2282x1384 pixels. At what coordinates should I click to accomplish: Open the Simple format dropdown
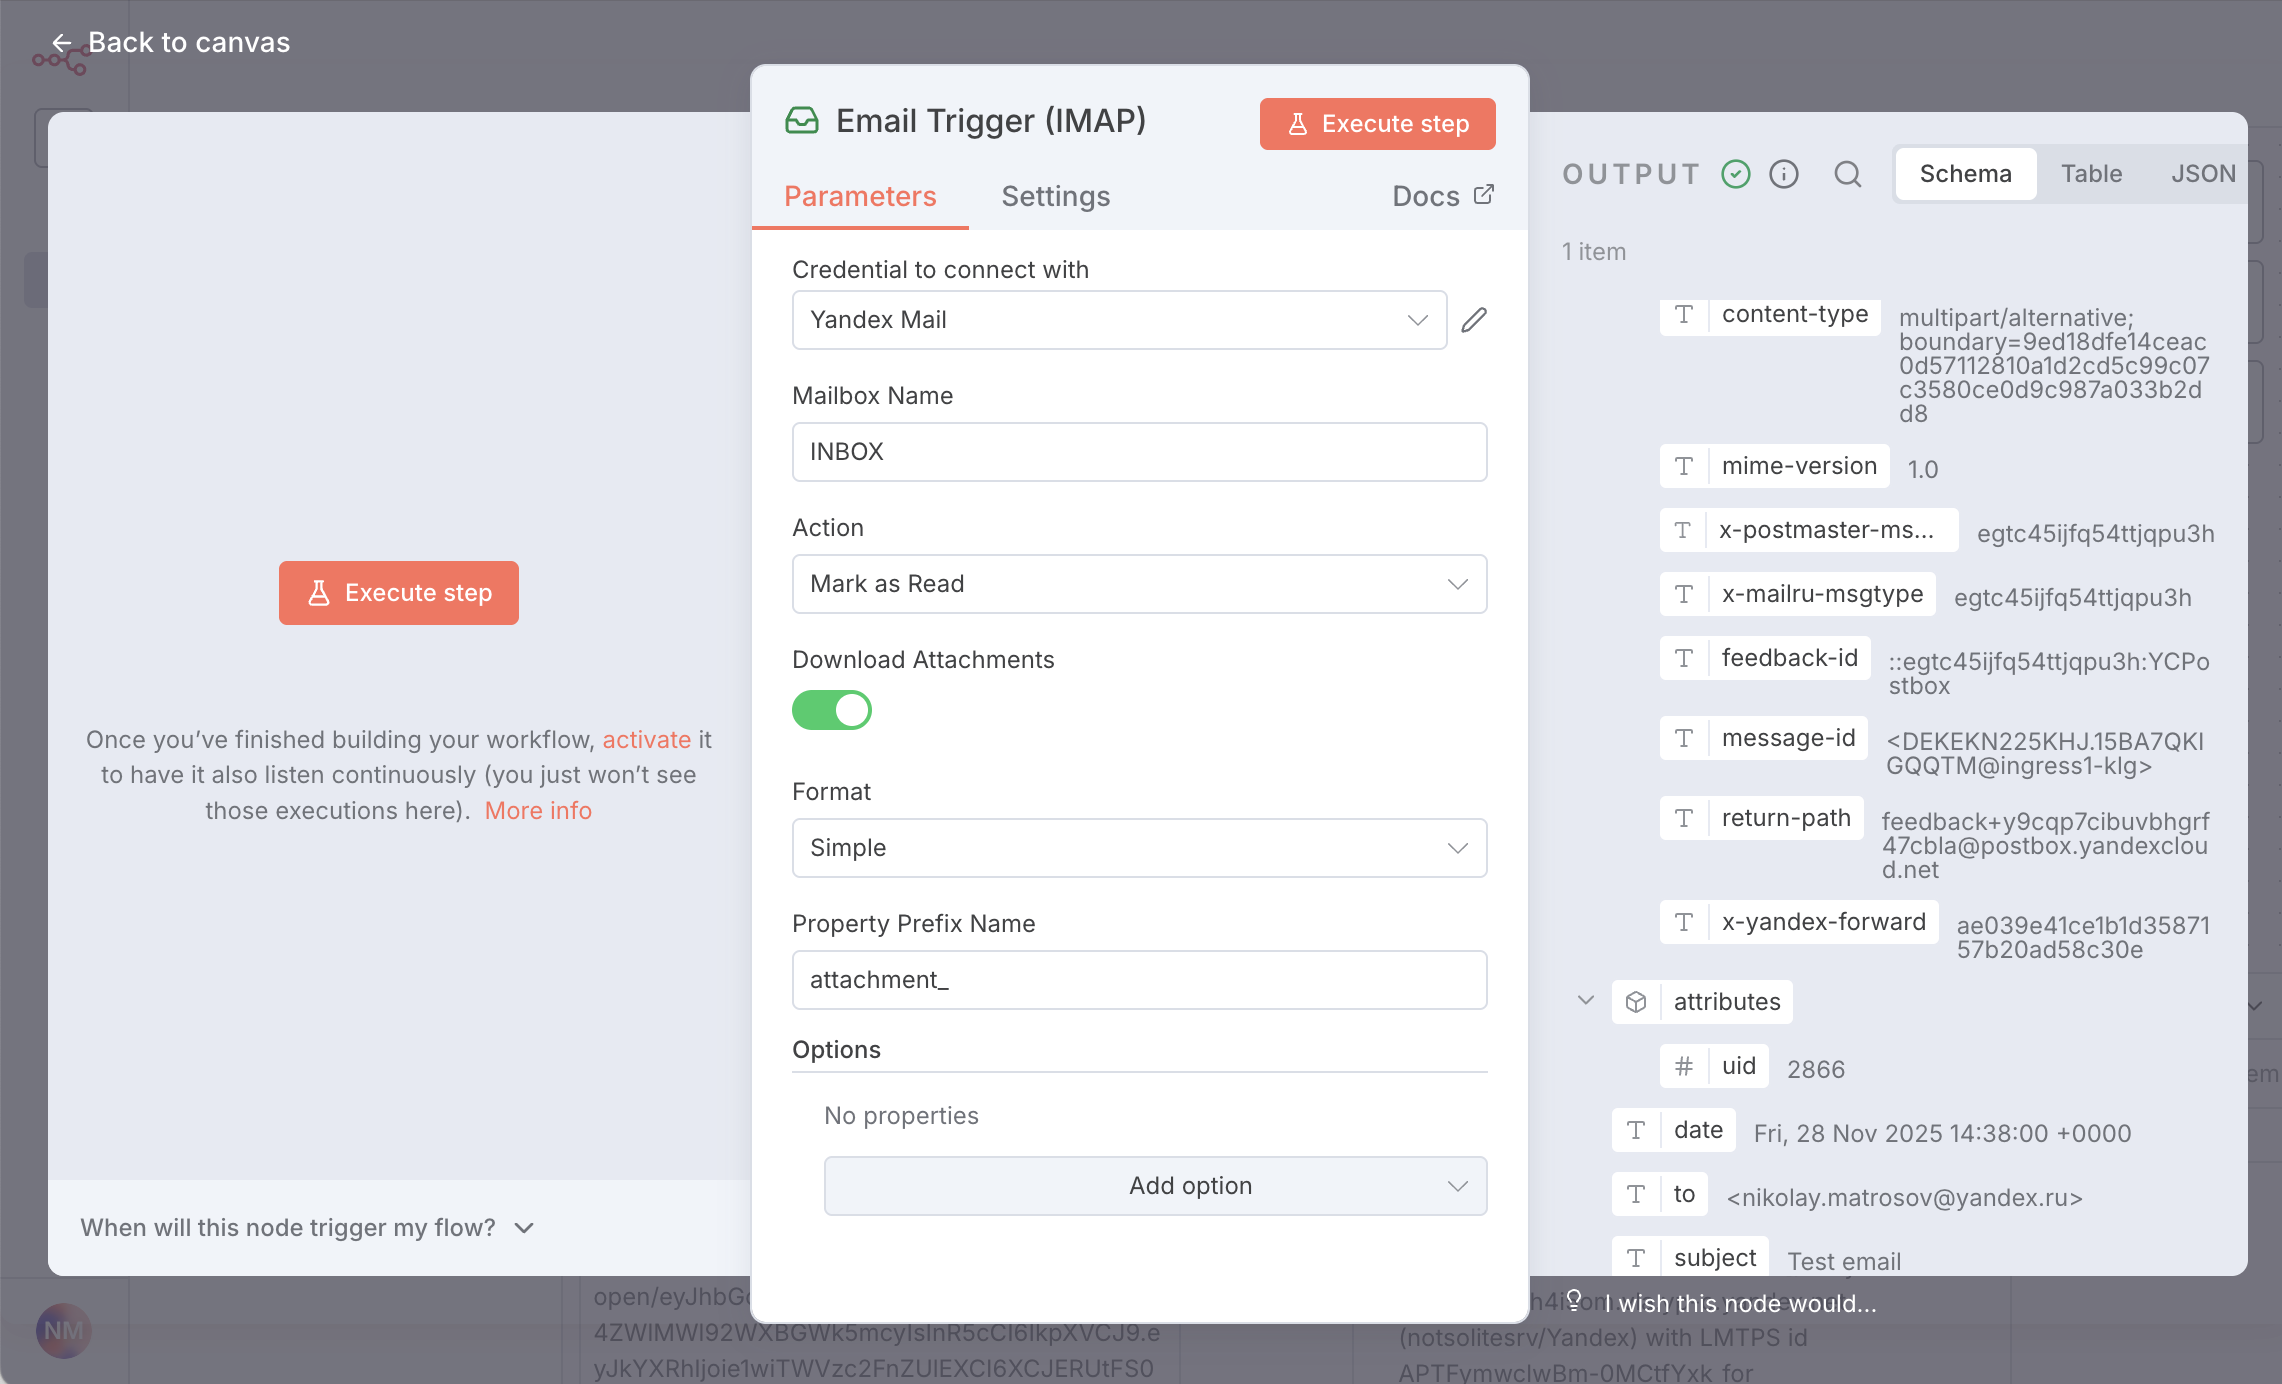[x=1139, y=848]
